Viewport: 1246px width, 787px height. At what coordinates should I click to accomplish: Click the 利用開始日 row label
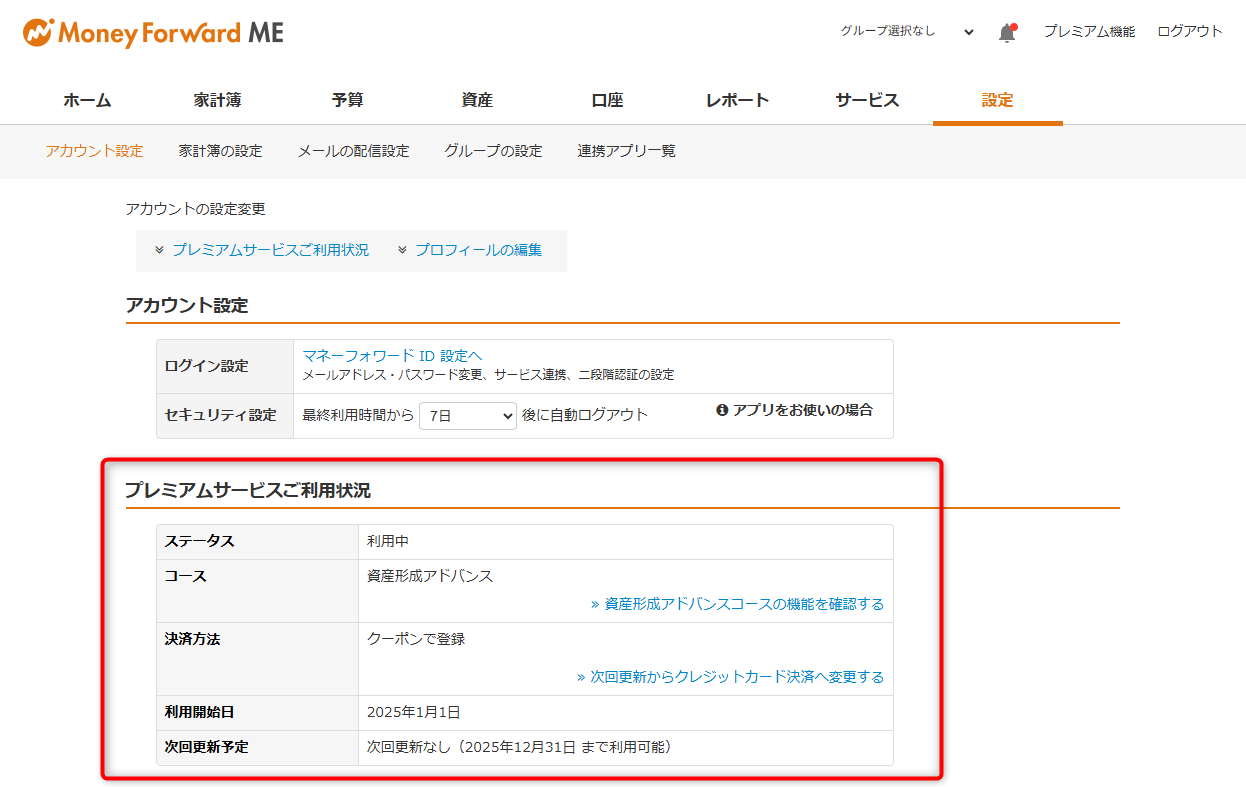(x=200, y=713)
